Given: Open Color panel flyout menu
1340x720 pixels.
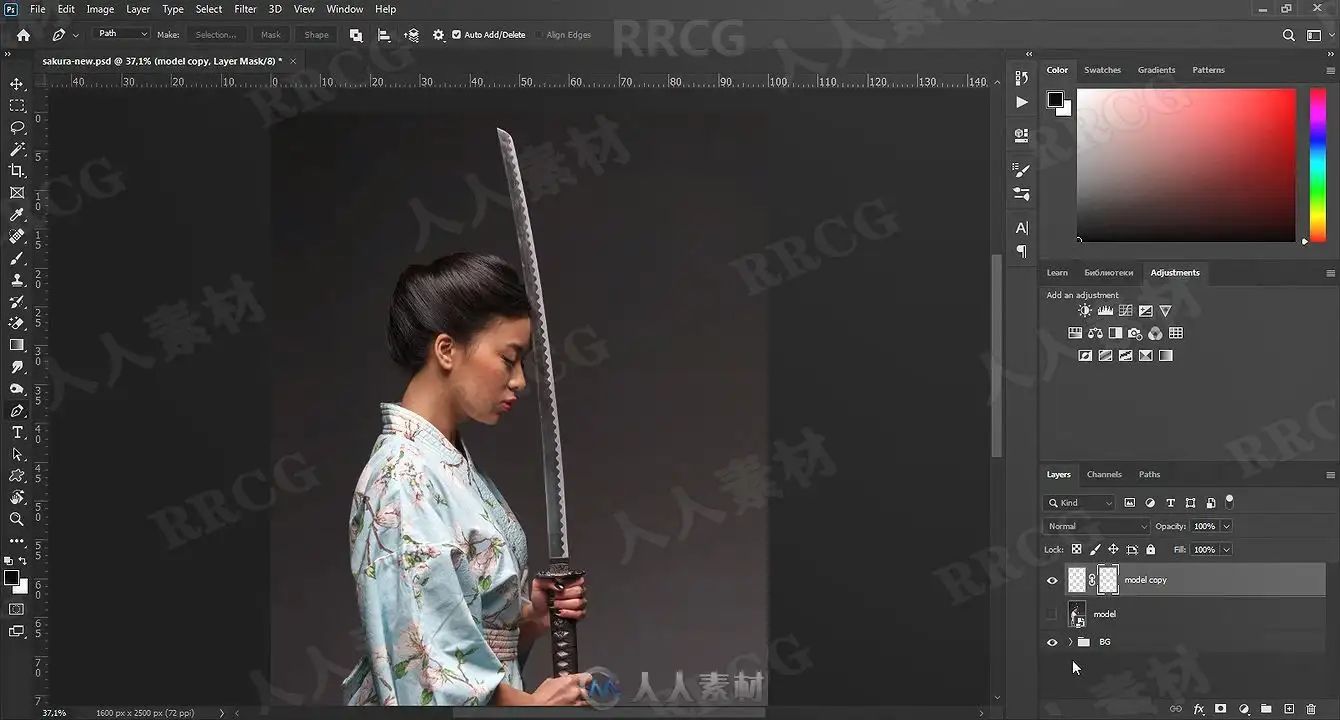Looking at the screenshot, I should coord(1330,70).
